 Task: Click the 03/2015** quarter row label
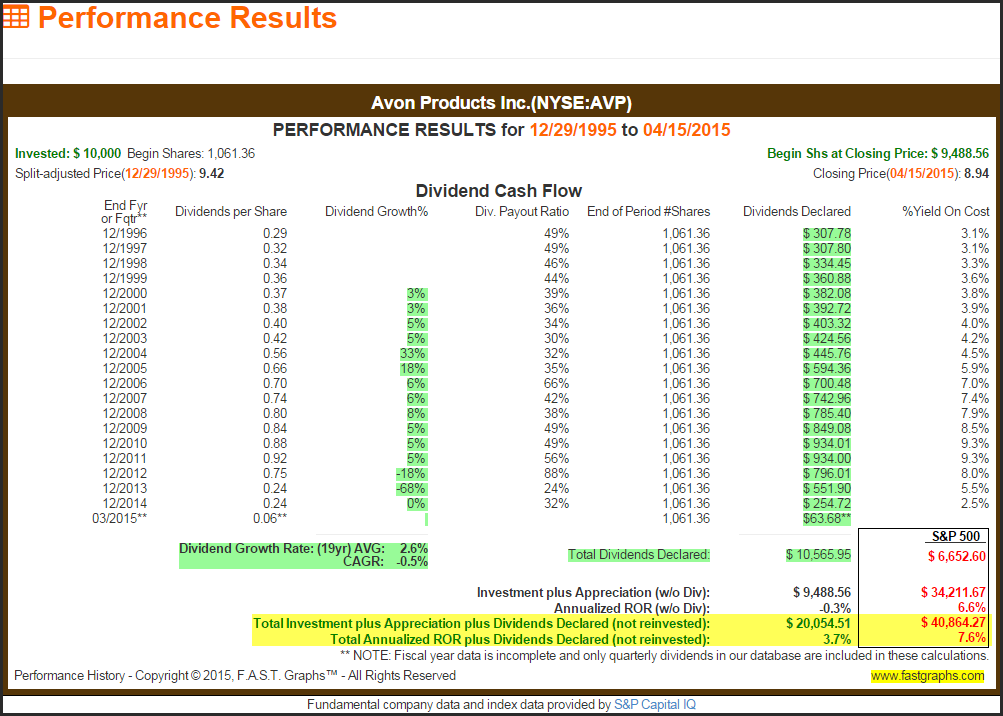124,518
